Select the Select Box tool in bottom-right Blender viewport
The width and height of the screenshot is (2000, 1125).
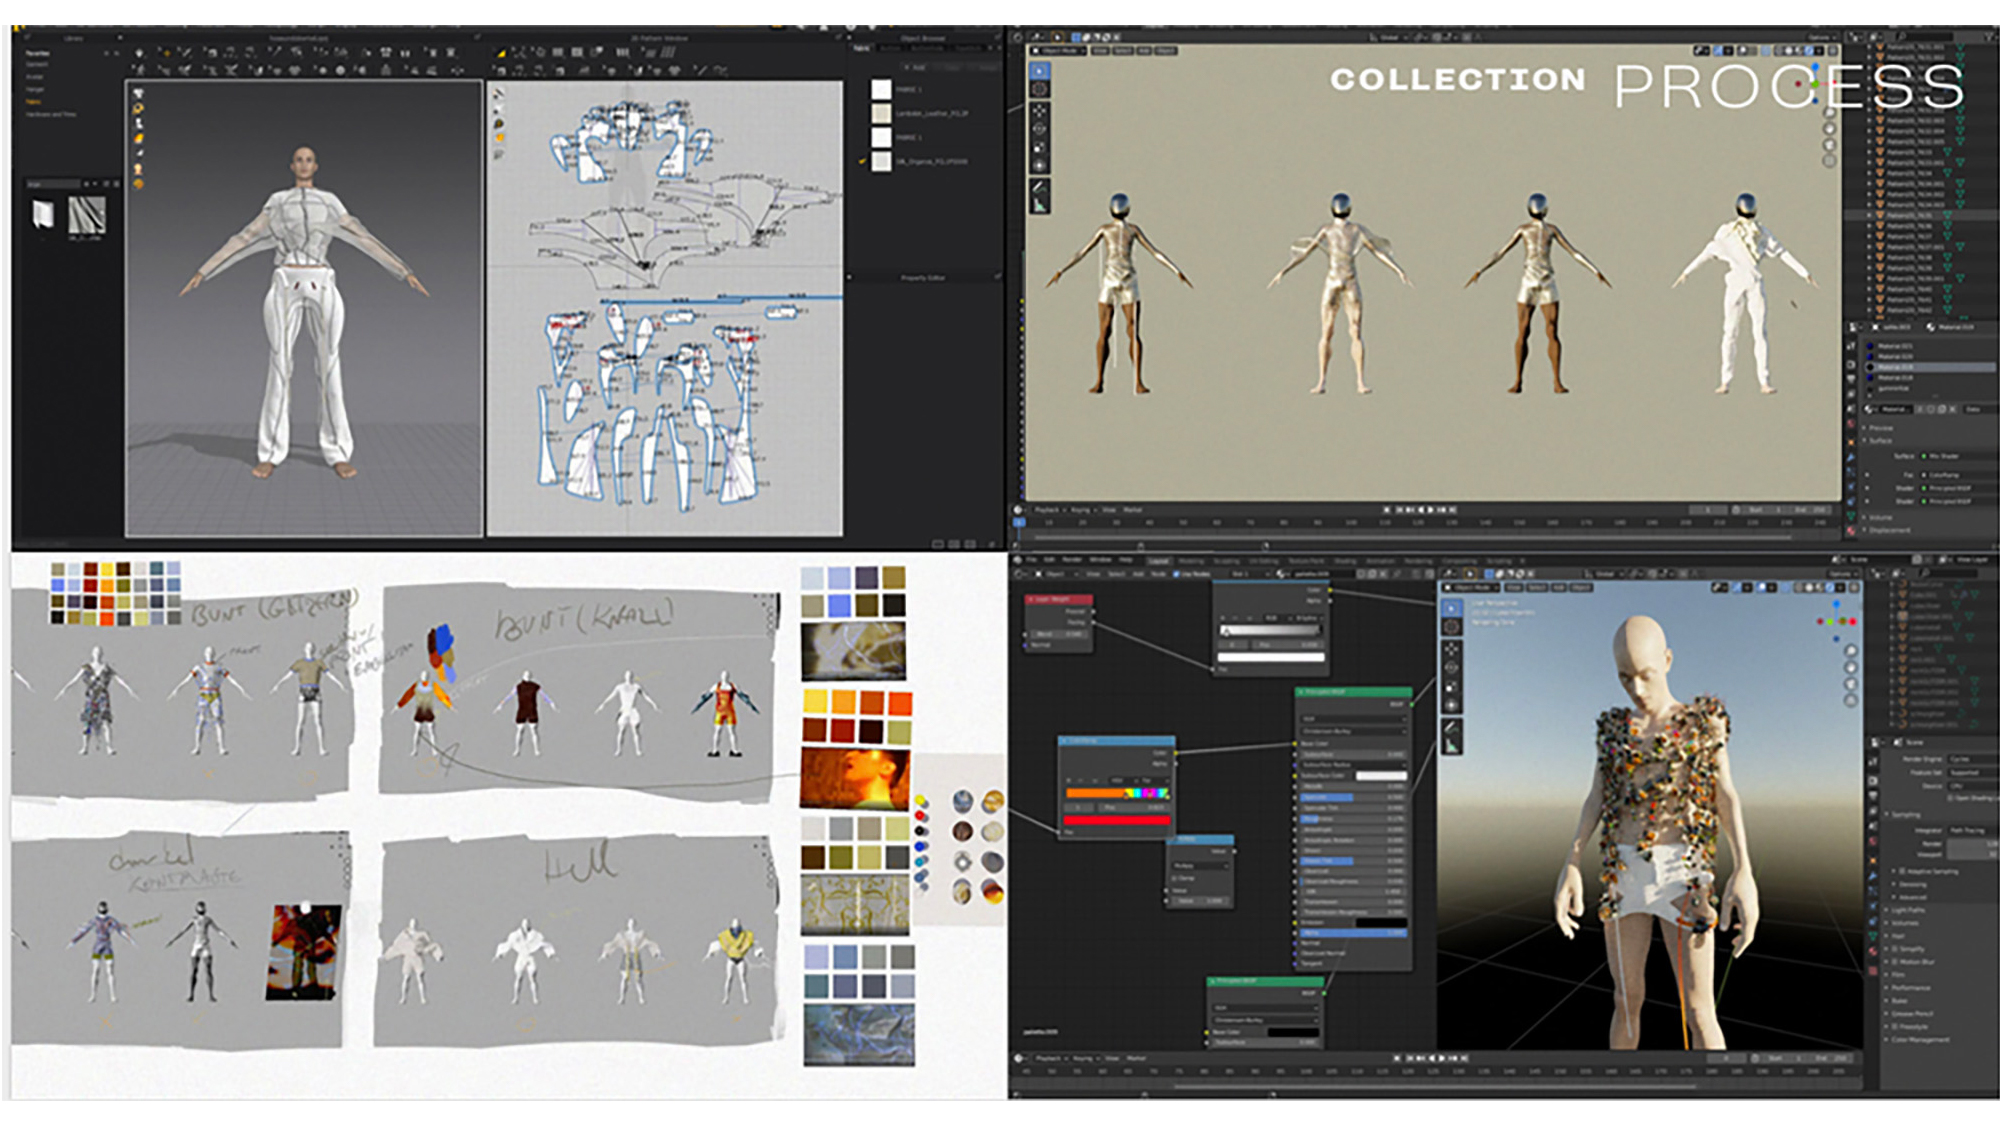pyautogui.click(x=1452, y=607)
